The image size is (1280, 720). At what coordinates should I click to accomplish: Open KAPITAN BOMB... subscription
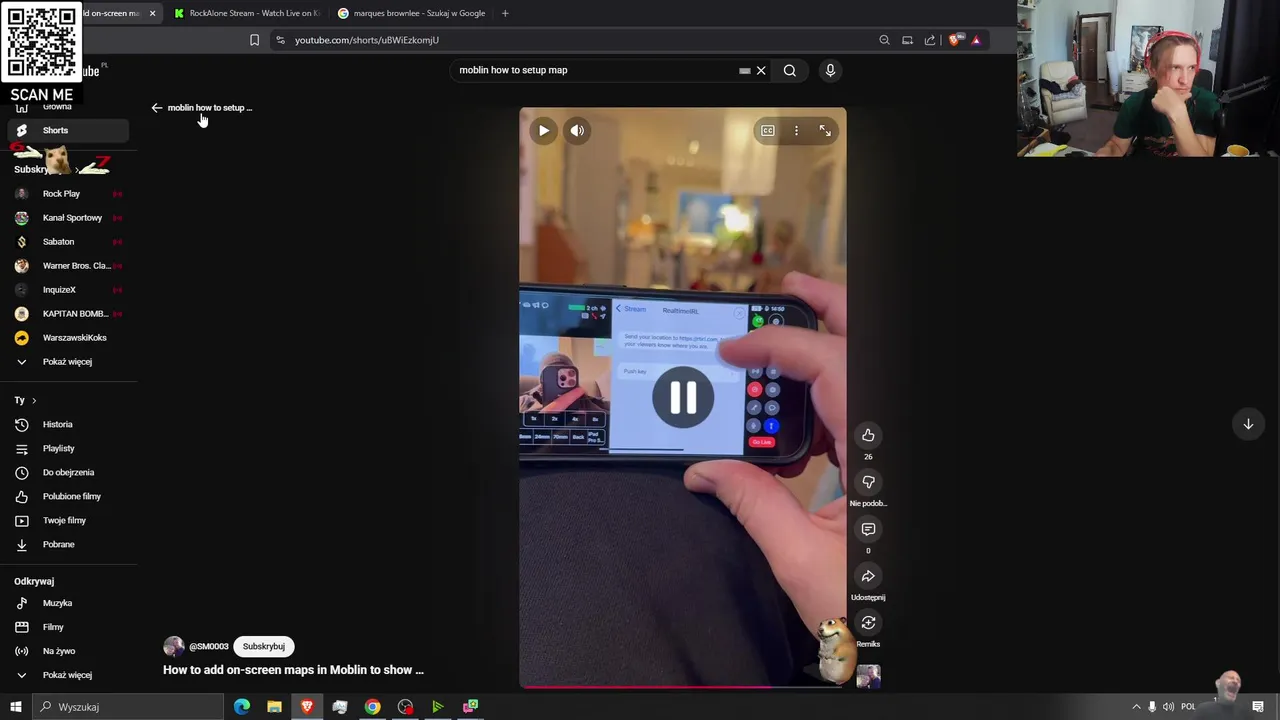click(x=68, y=313)
